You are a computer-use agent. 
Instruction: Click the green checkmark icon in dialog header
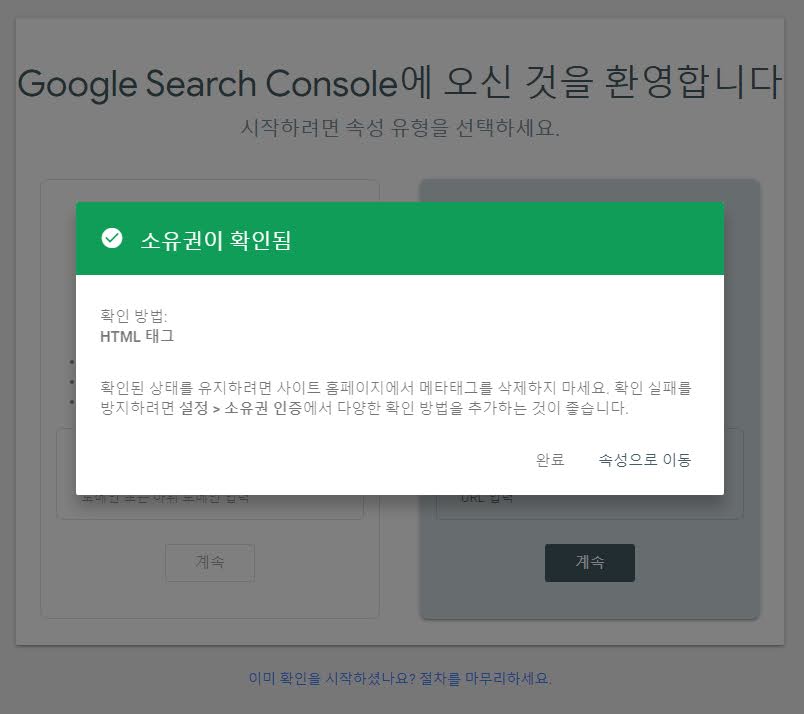(112, 238)
